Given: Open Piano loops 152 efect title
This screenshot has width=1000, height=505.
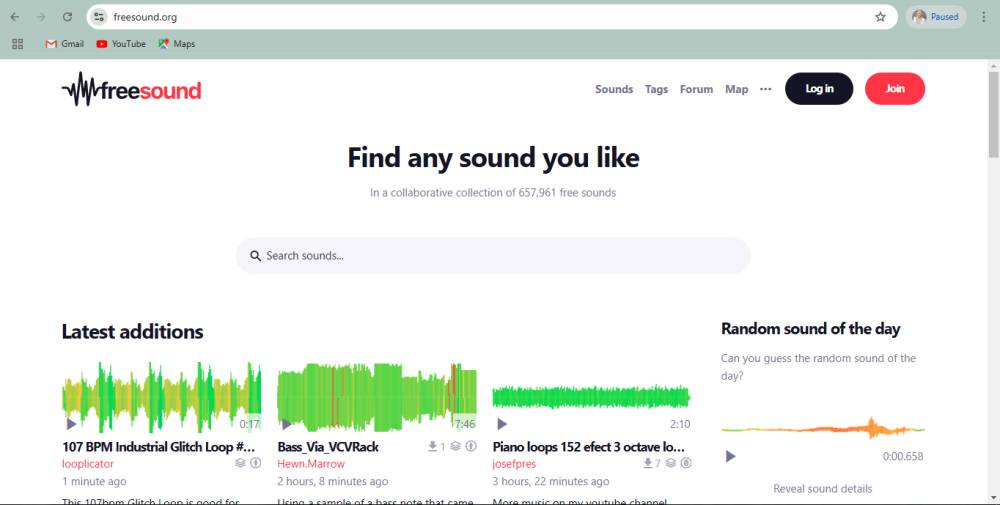Looking at the screenshot, I should pyautogui.click(x=589, y=447).
